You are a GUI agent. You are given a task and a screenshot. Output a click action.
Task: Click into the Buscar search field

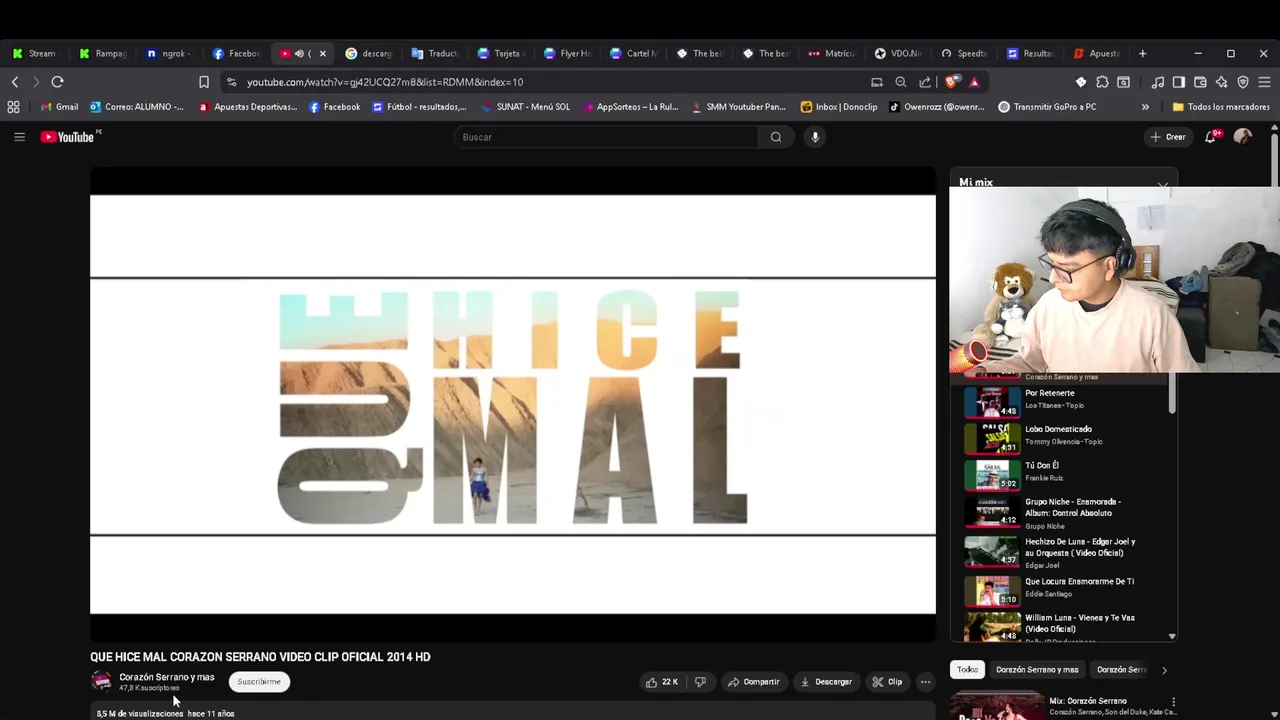(605, 137)
